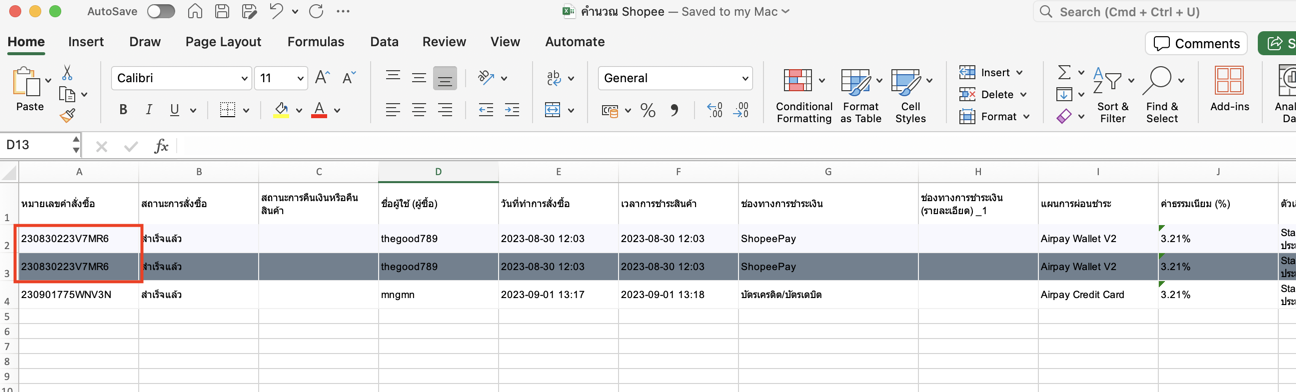1296x392 pixels.
Task: Open the Insert ribbon tab
Action: coord(86,42)
